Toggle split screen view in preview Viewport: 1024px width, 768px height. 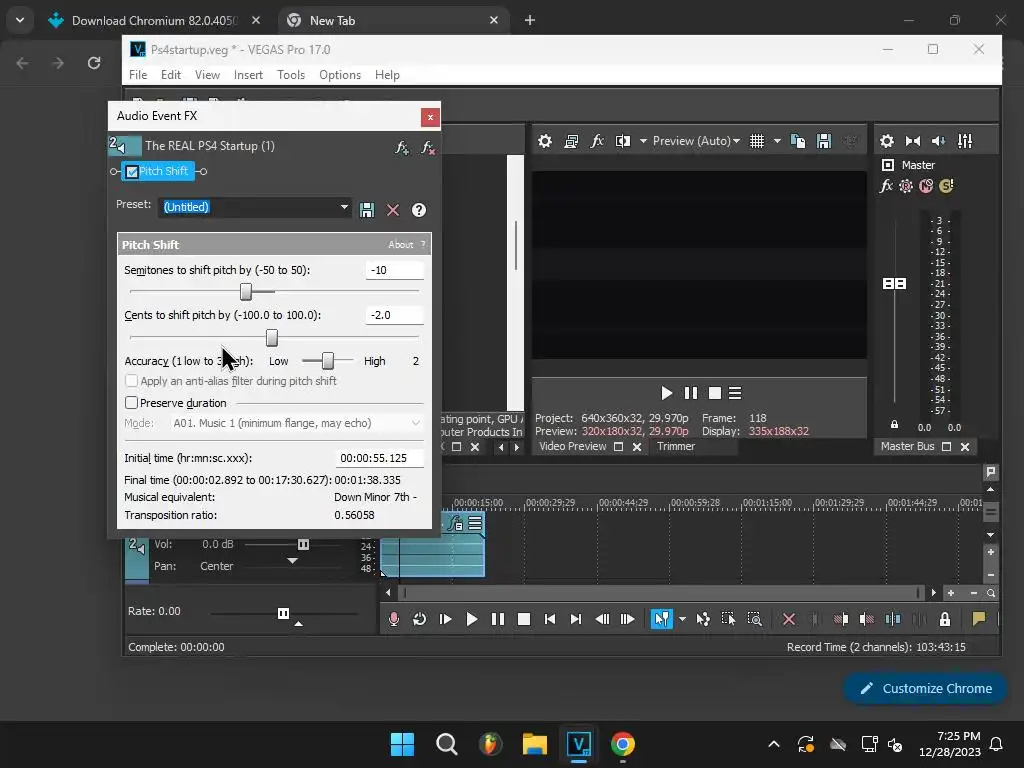pyautogui.click(x=622, y=141)
